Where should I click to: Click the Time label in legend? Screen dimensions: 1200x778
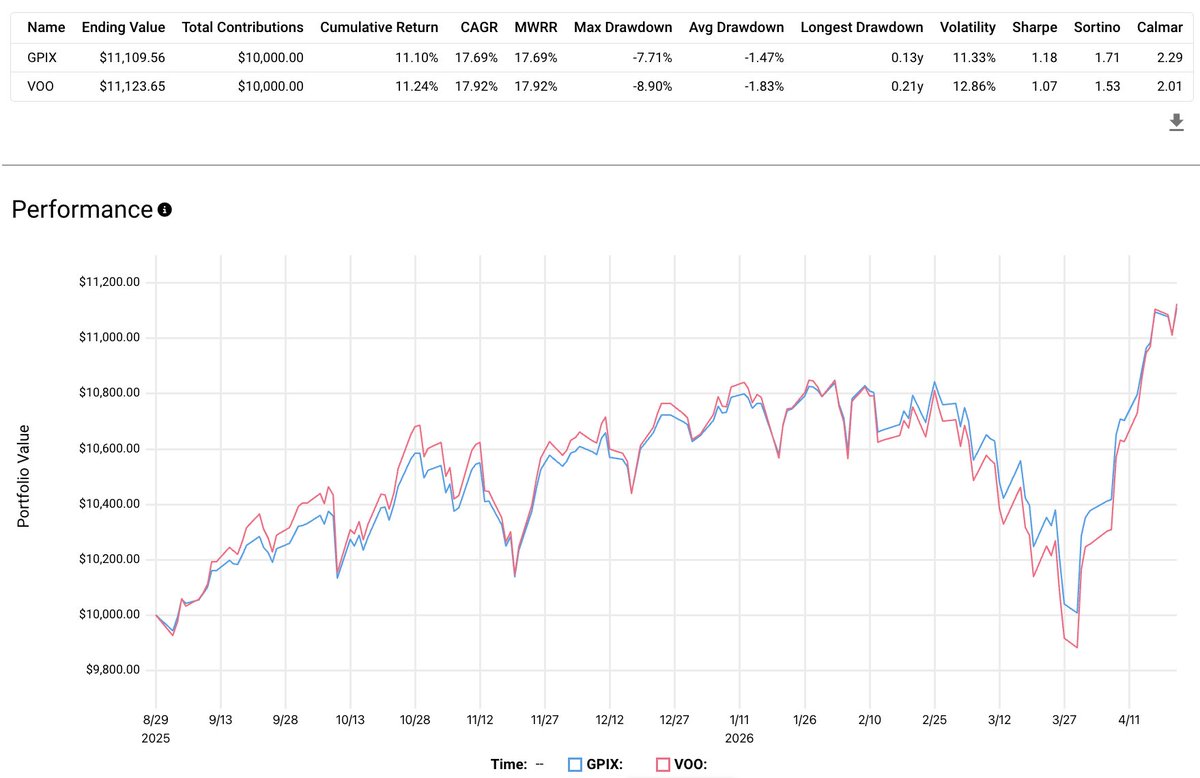pyautogui.click(x=509, y=765)
